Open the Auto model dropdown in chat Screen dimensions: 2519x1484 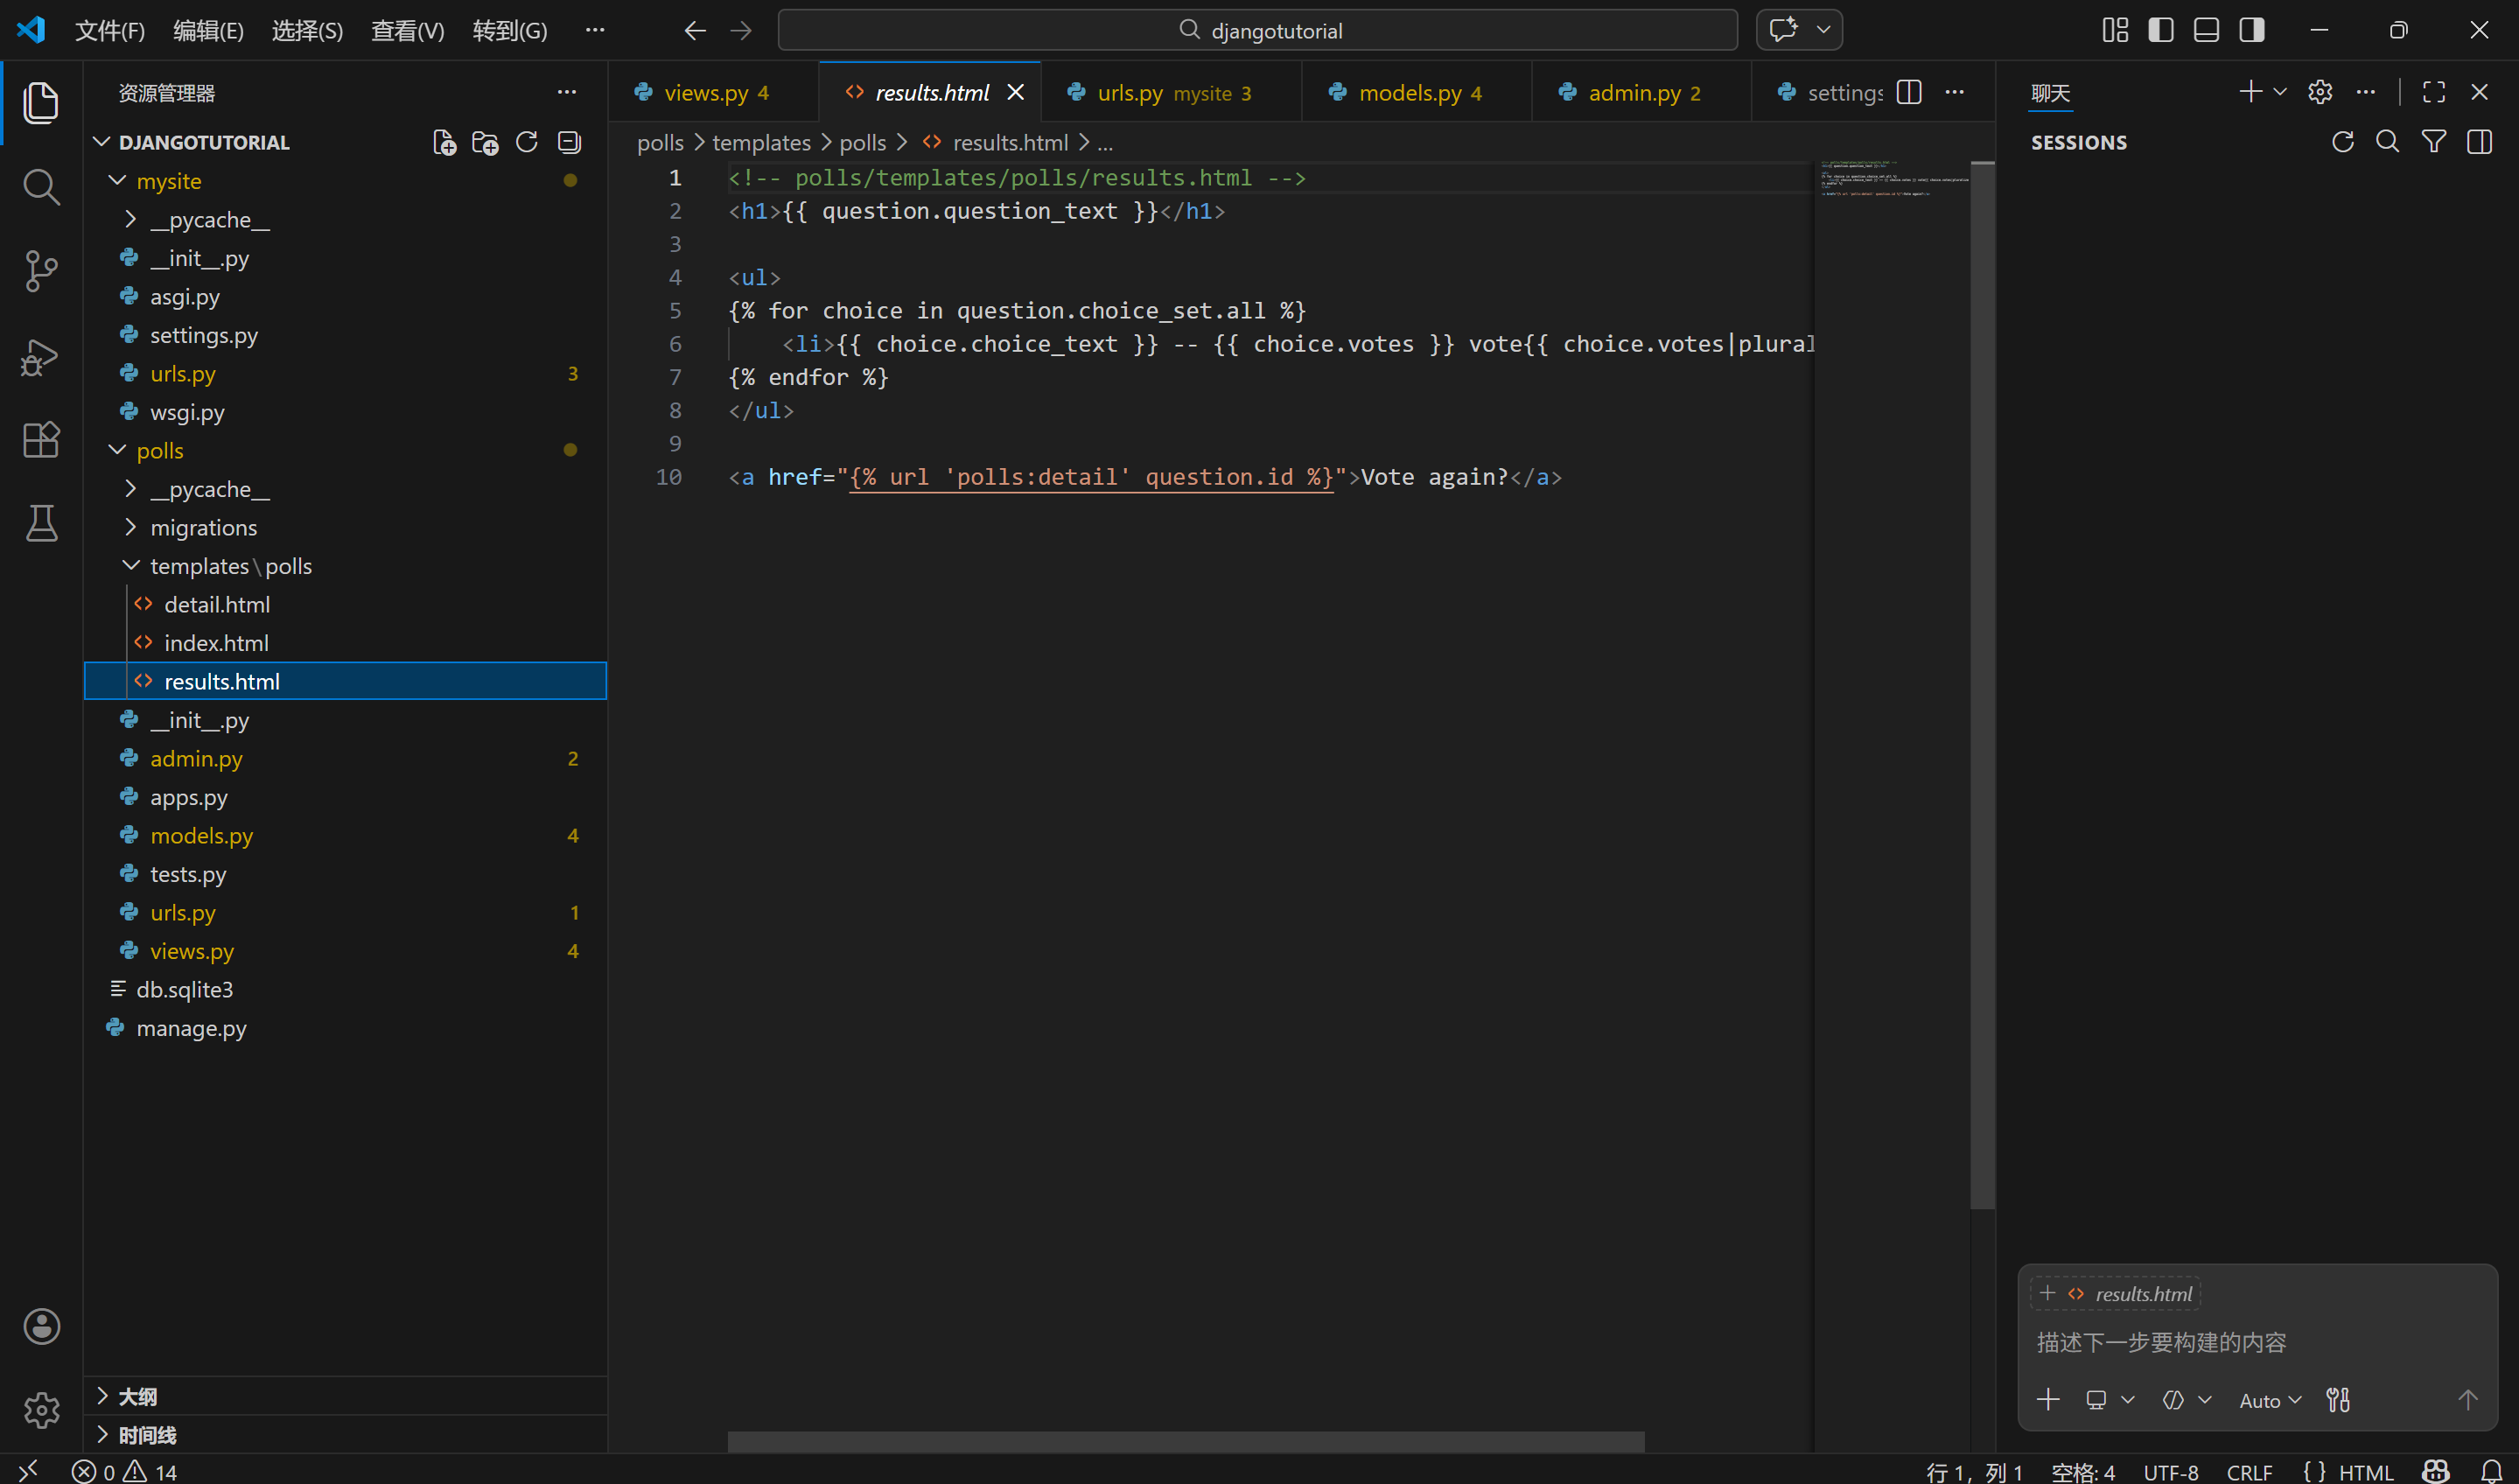[2269, 1400]
